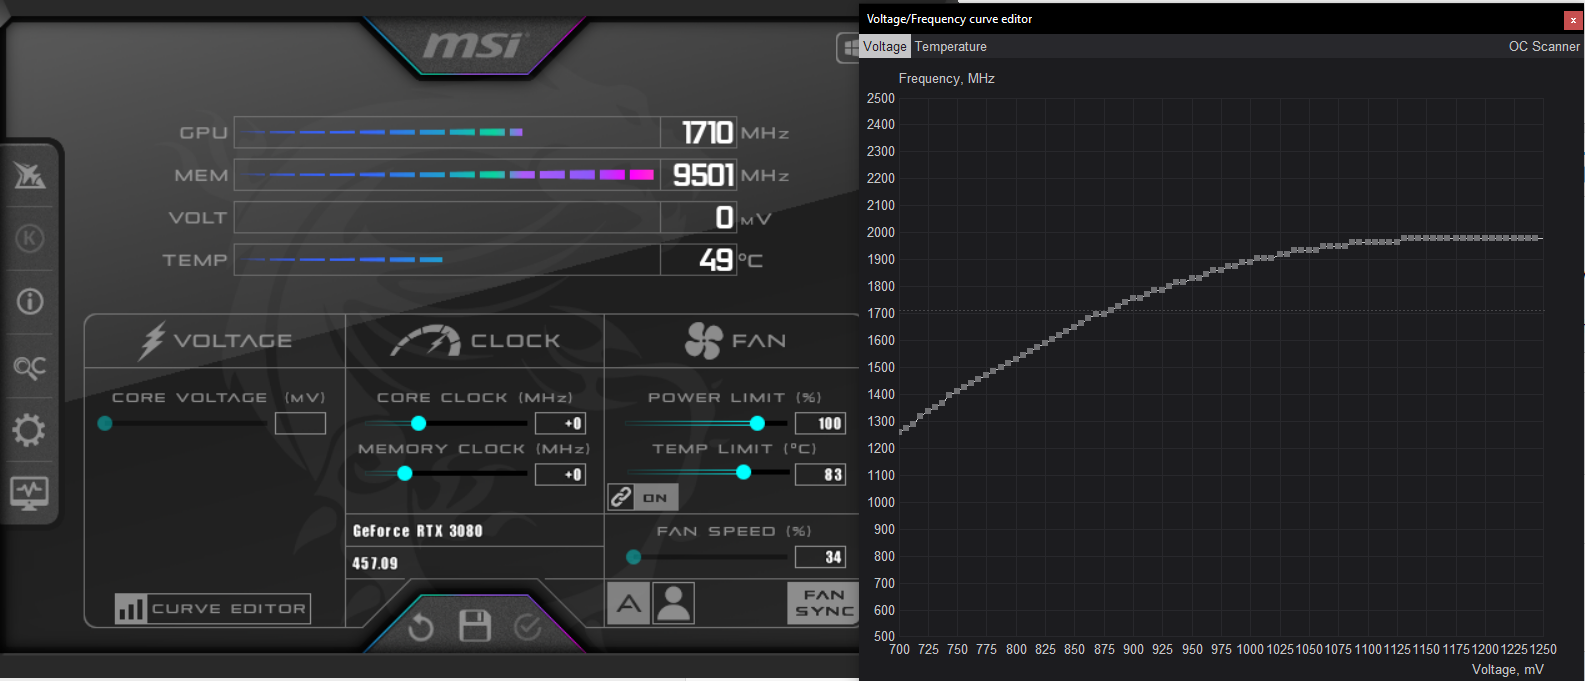Click the temp limit slider handle

pos(744,473)
